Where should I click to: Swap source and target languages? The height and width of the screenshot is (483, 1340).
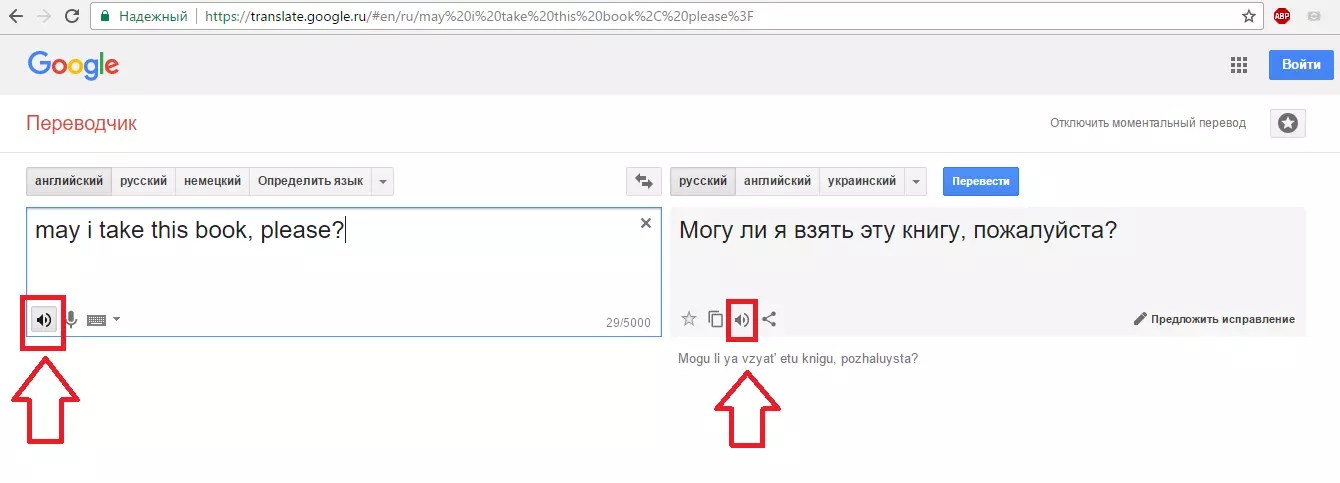pos(643,181)
